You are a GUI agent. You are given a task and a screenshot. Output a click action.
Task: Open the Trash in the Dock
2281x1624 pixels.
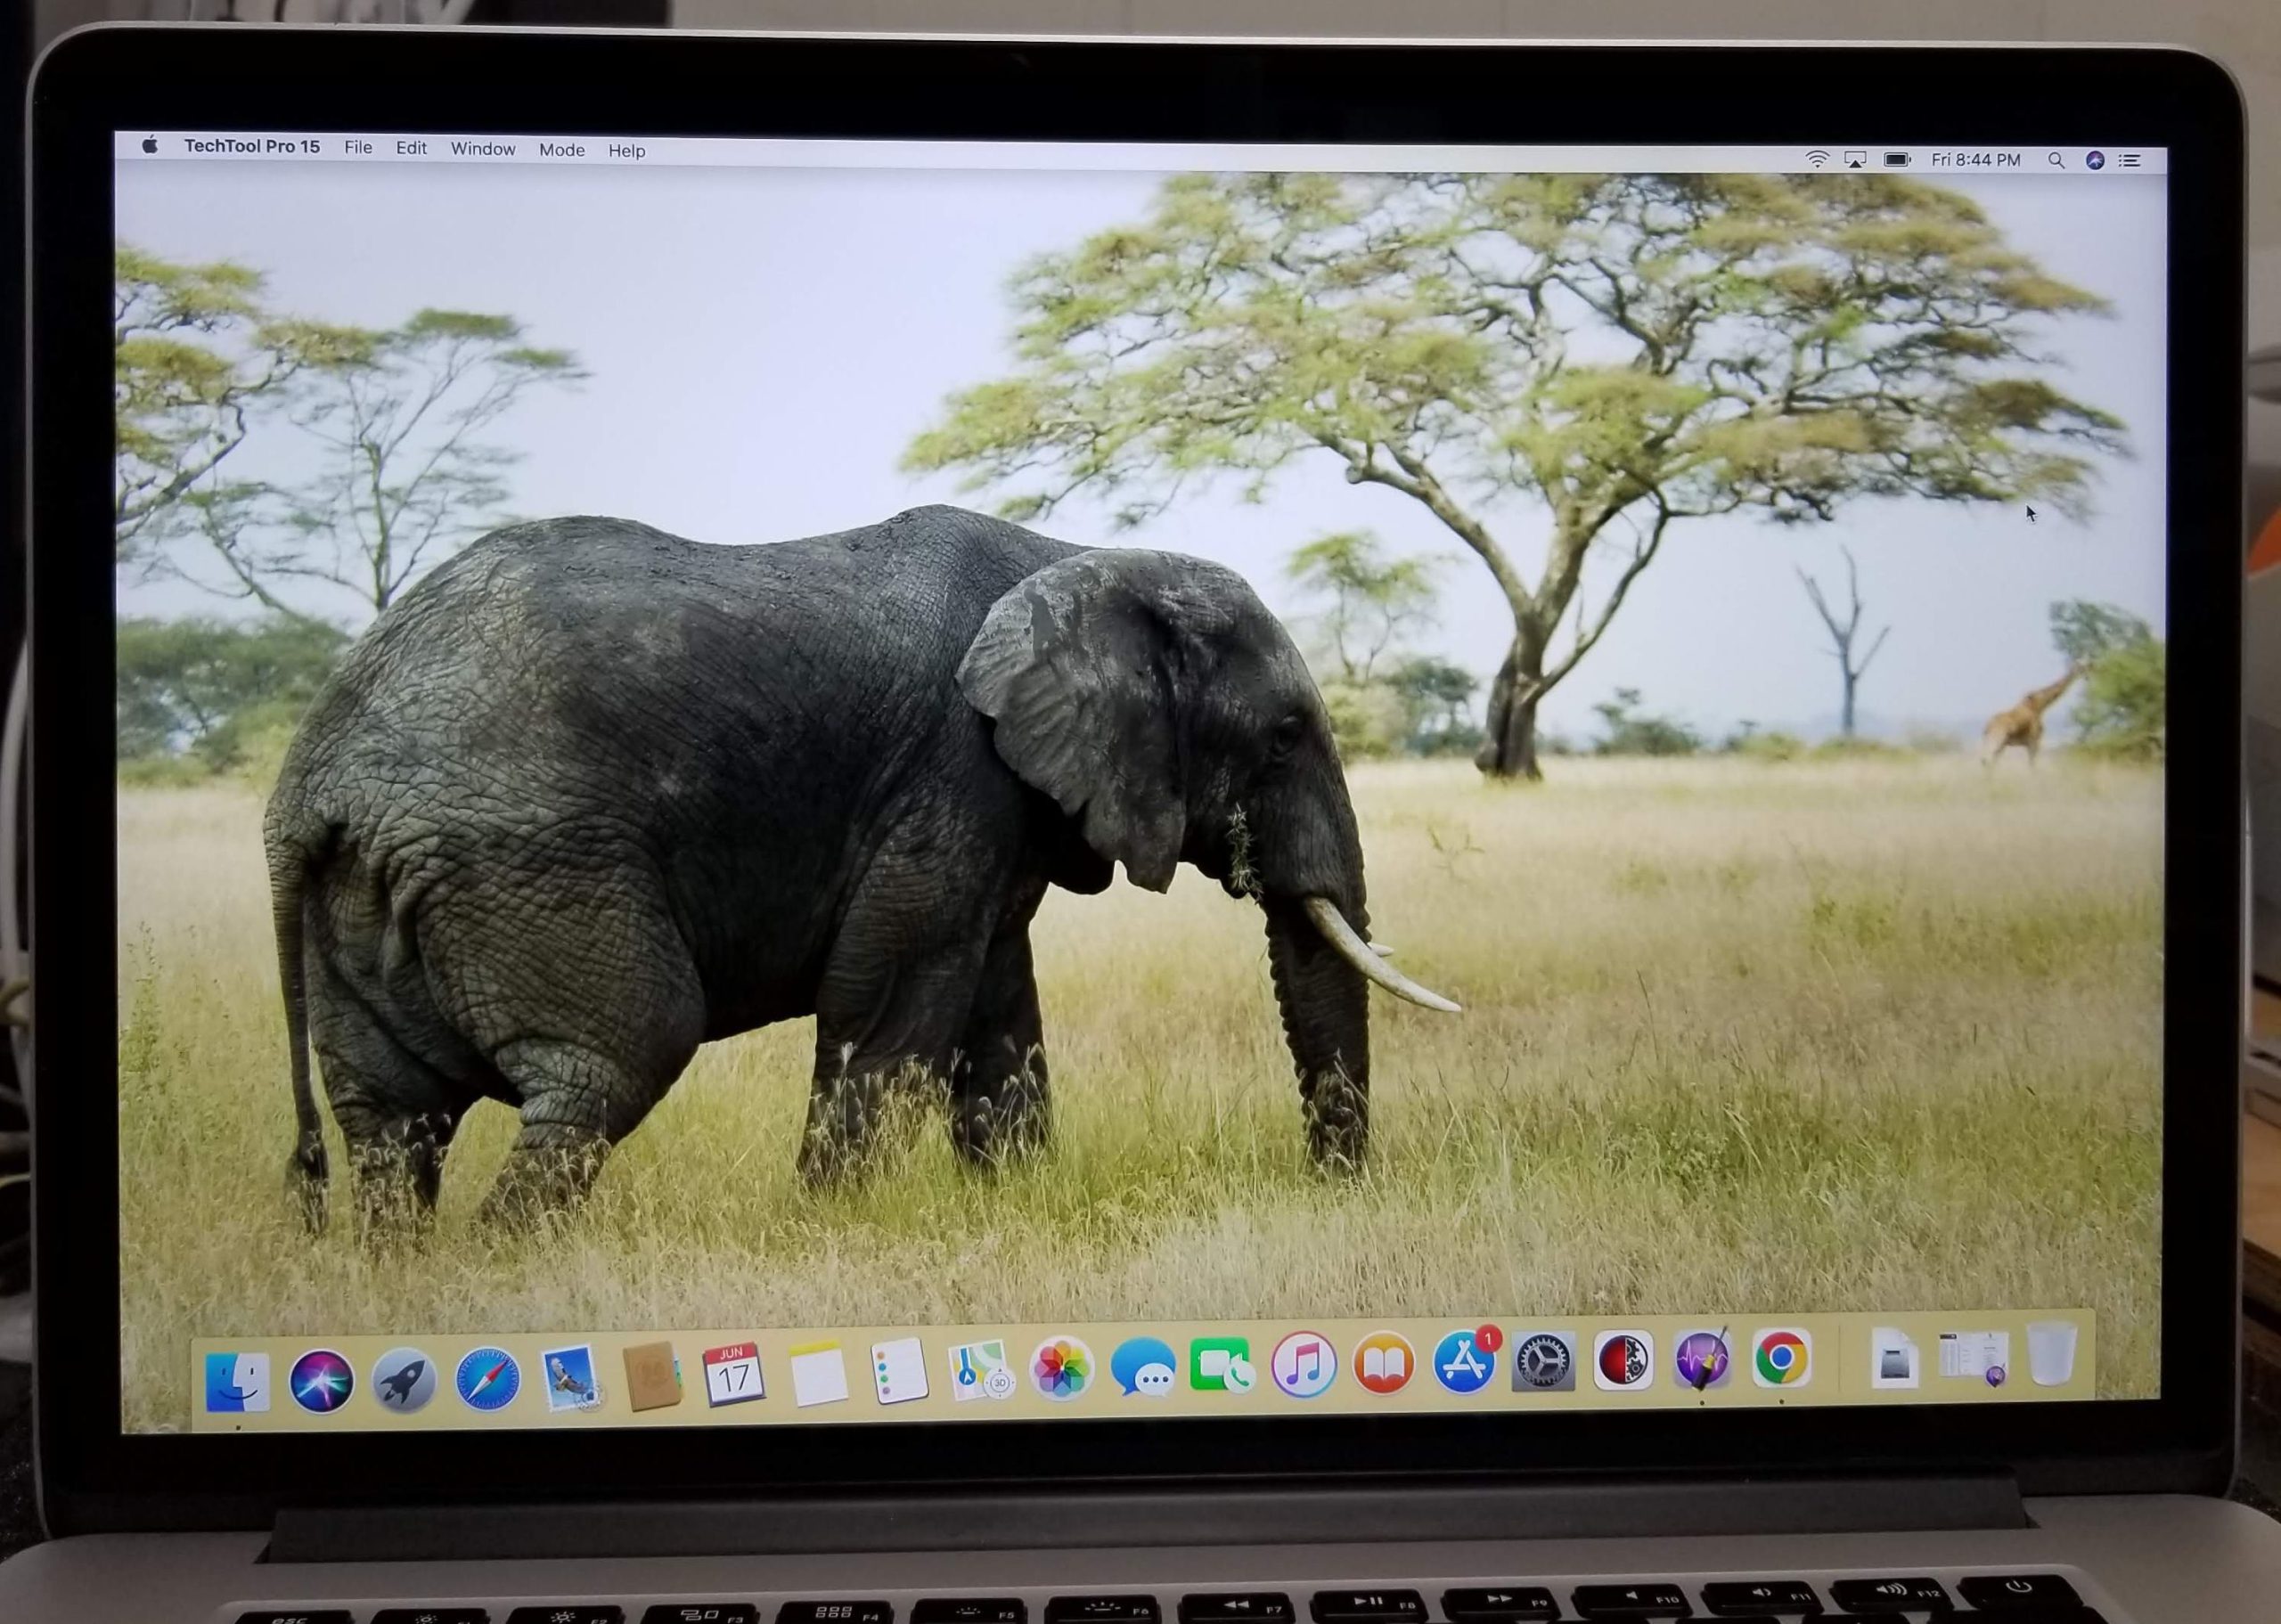2051,1355
